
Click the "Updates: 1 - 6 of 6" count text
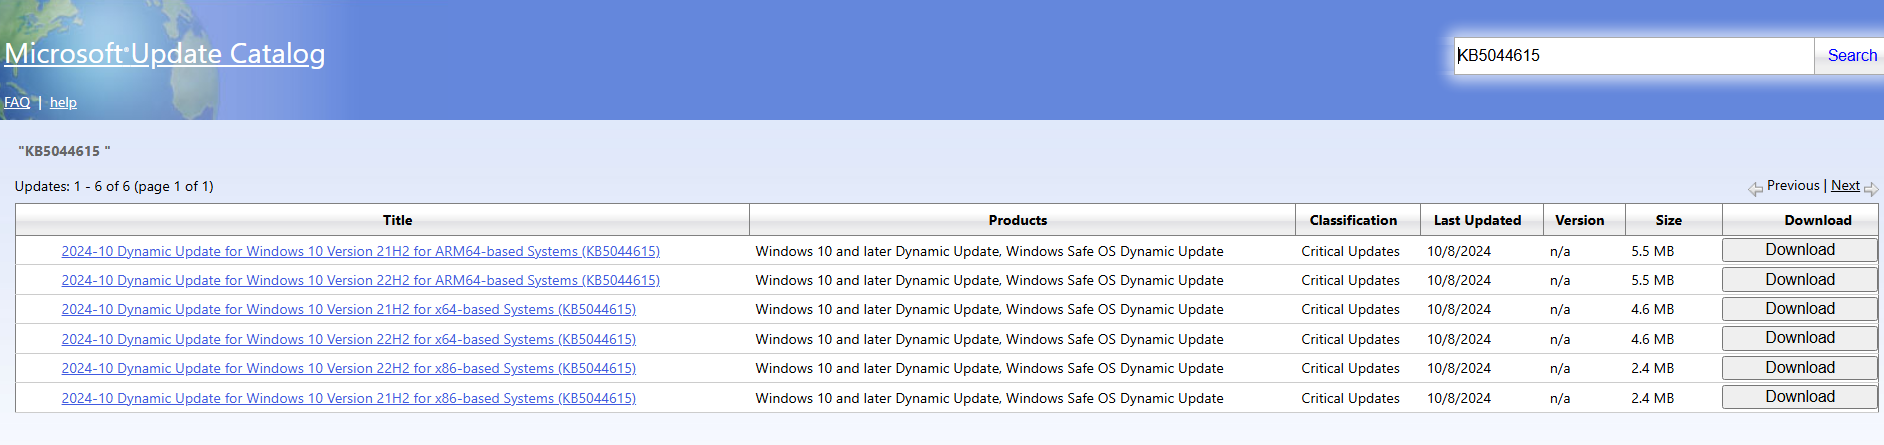tap(114, 186)
